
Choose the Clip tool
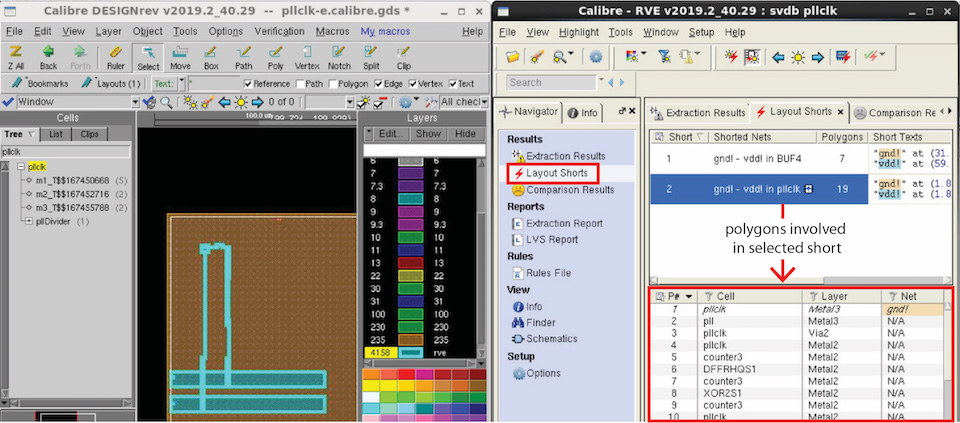point(403,58)
